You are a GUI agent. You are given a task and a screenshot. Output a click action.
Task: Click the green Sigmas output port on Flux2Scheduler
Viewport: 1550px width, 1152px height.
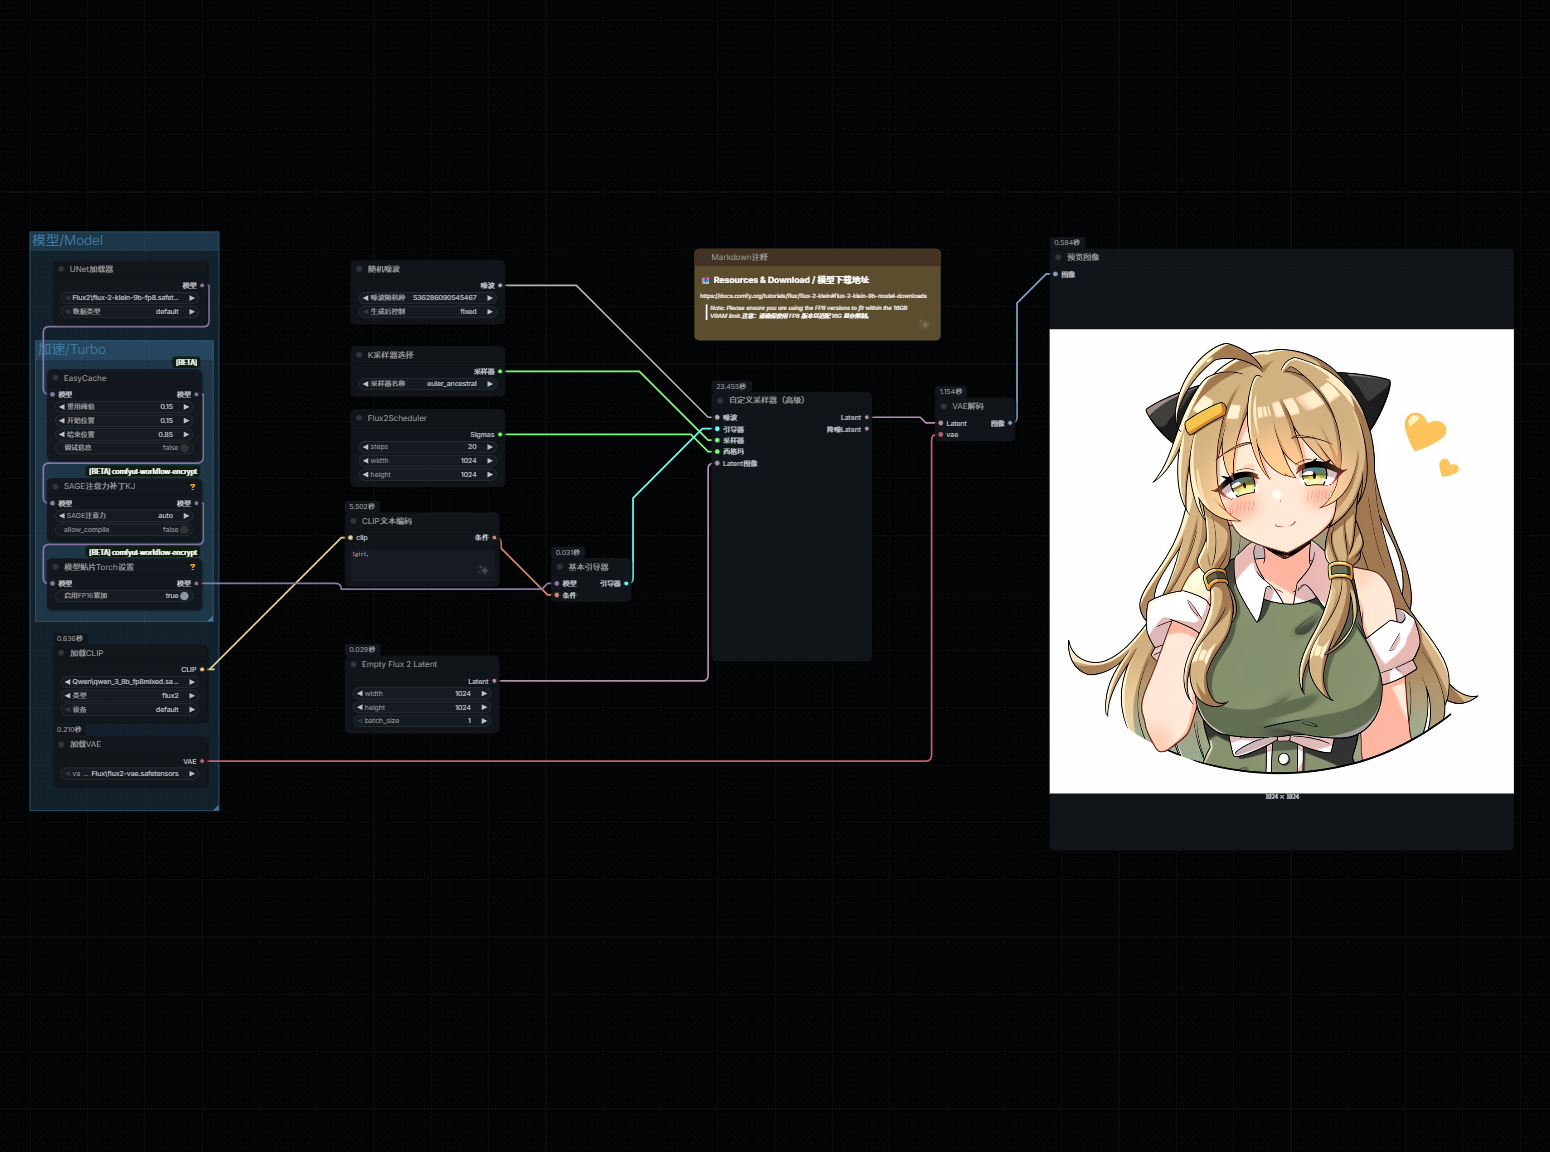(500, 435)
